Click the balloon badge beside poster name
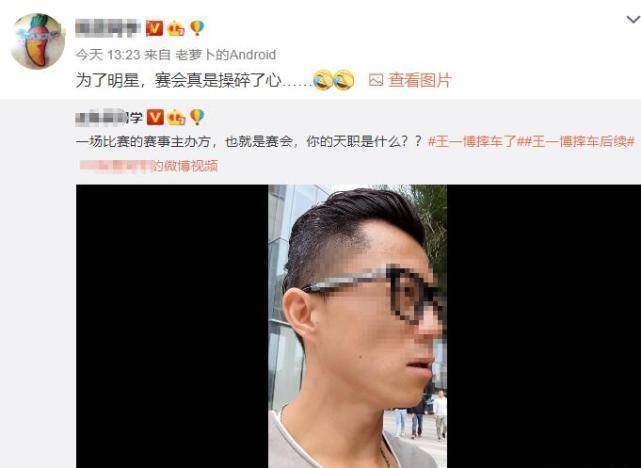The image size is (641, 468). [197, 28]
